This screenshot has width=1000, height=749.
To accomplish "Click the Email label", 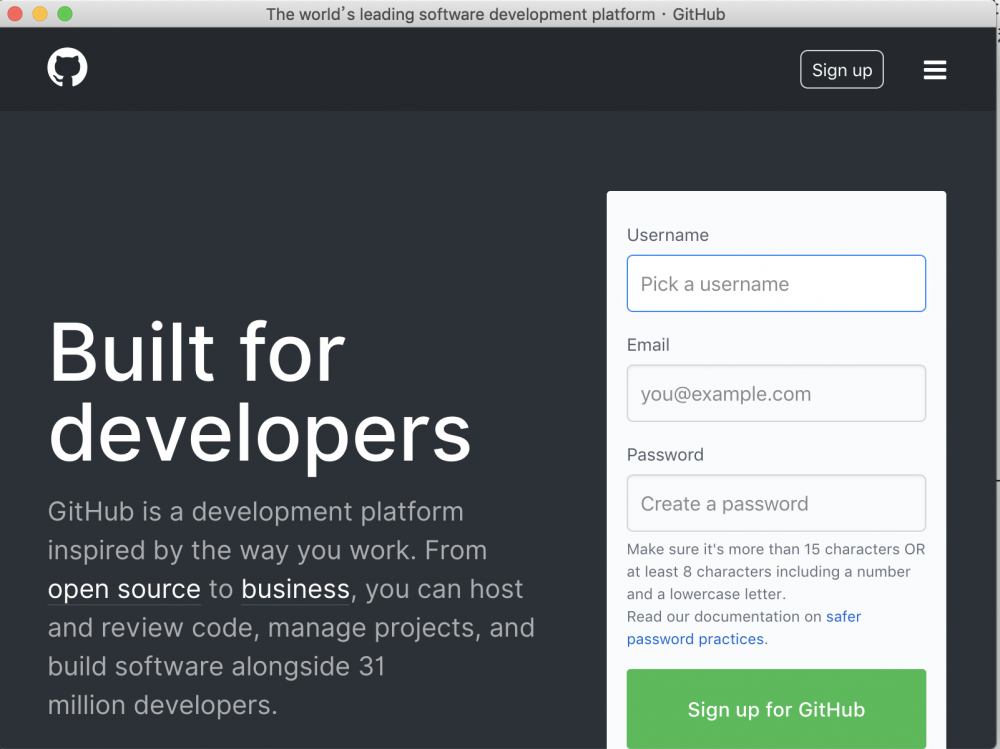I will point(648,345).
